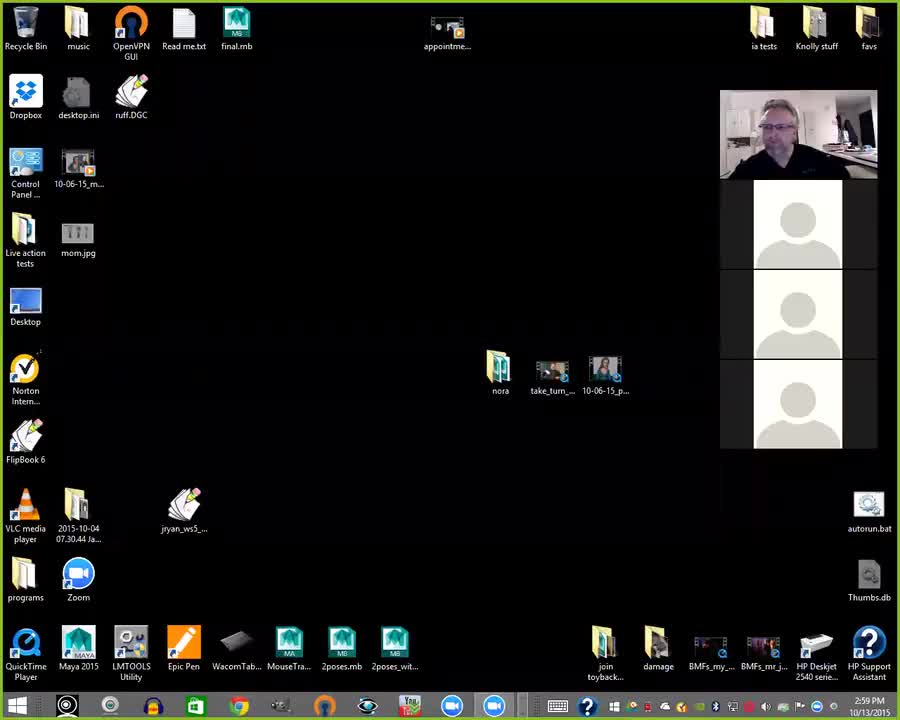
Task: Open the headphones music app in taskbar
Action: 153,706
